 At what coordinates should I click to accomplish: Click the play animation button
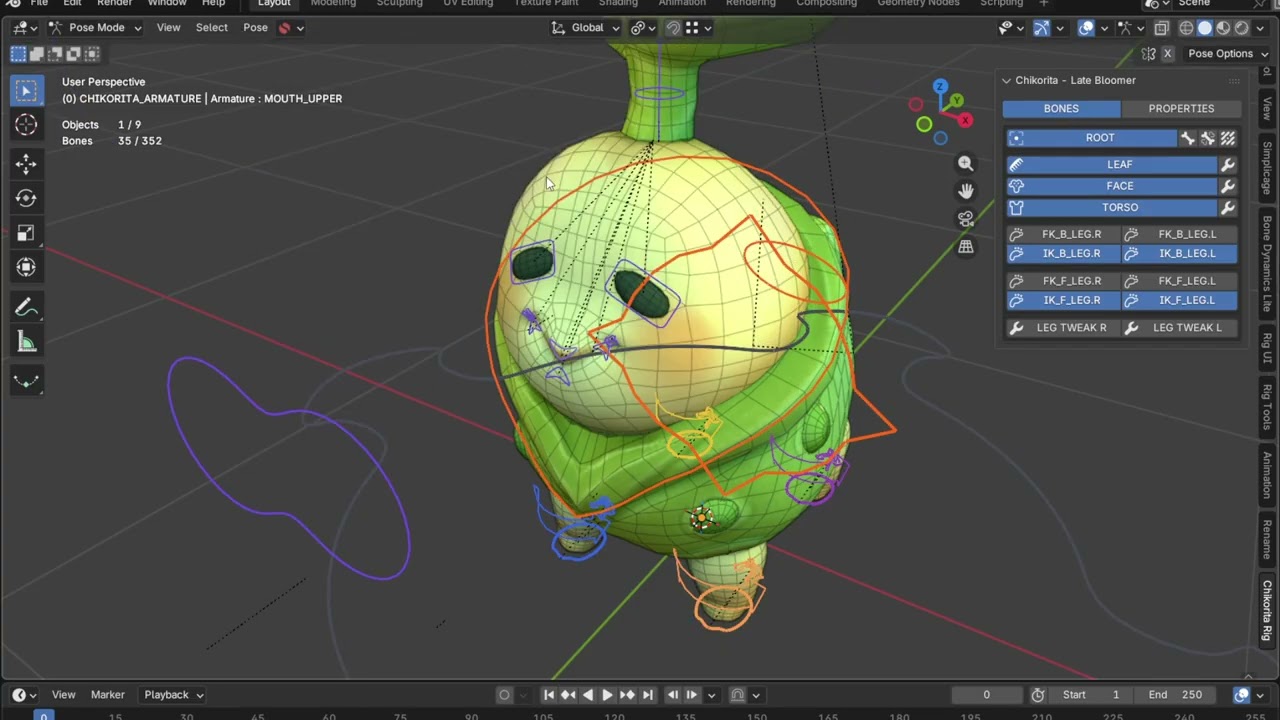coord(607,695)
